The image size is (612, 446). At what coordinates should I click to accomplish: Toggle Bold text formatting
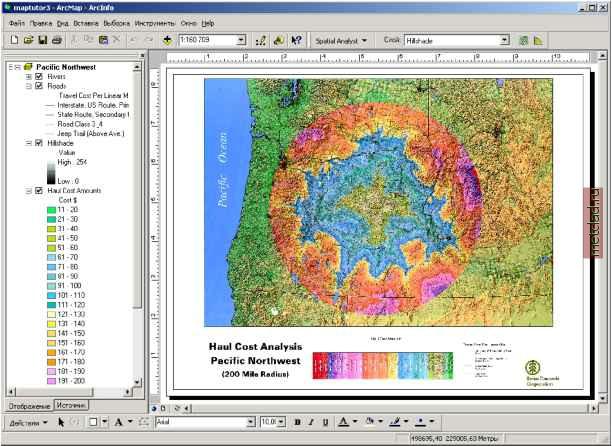pyautogui.click(x=296, y=423)
